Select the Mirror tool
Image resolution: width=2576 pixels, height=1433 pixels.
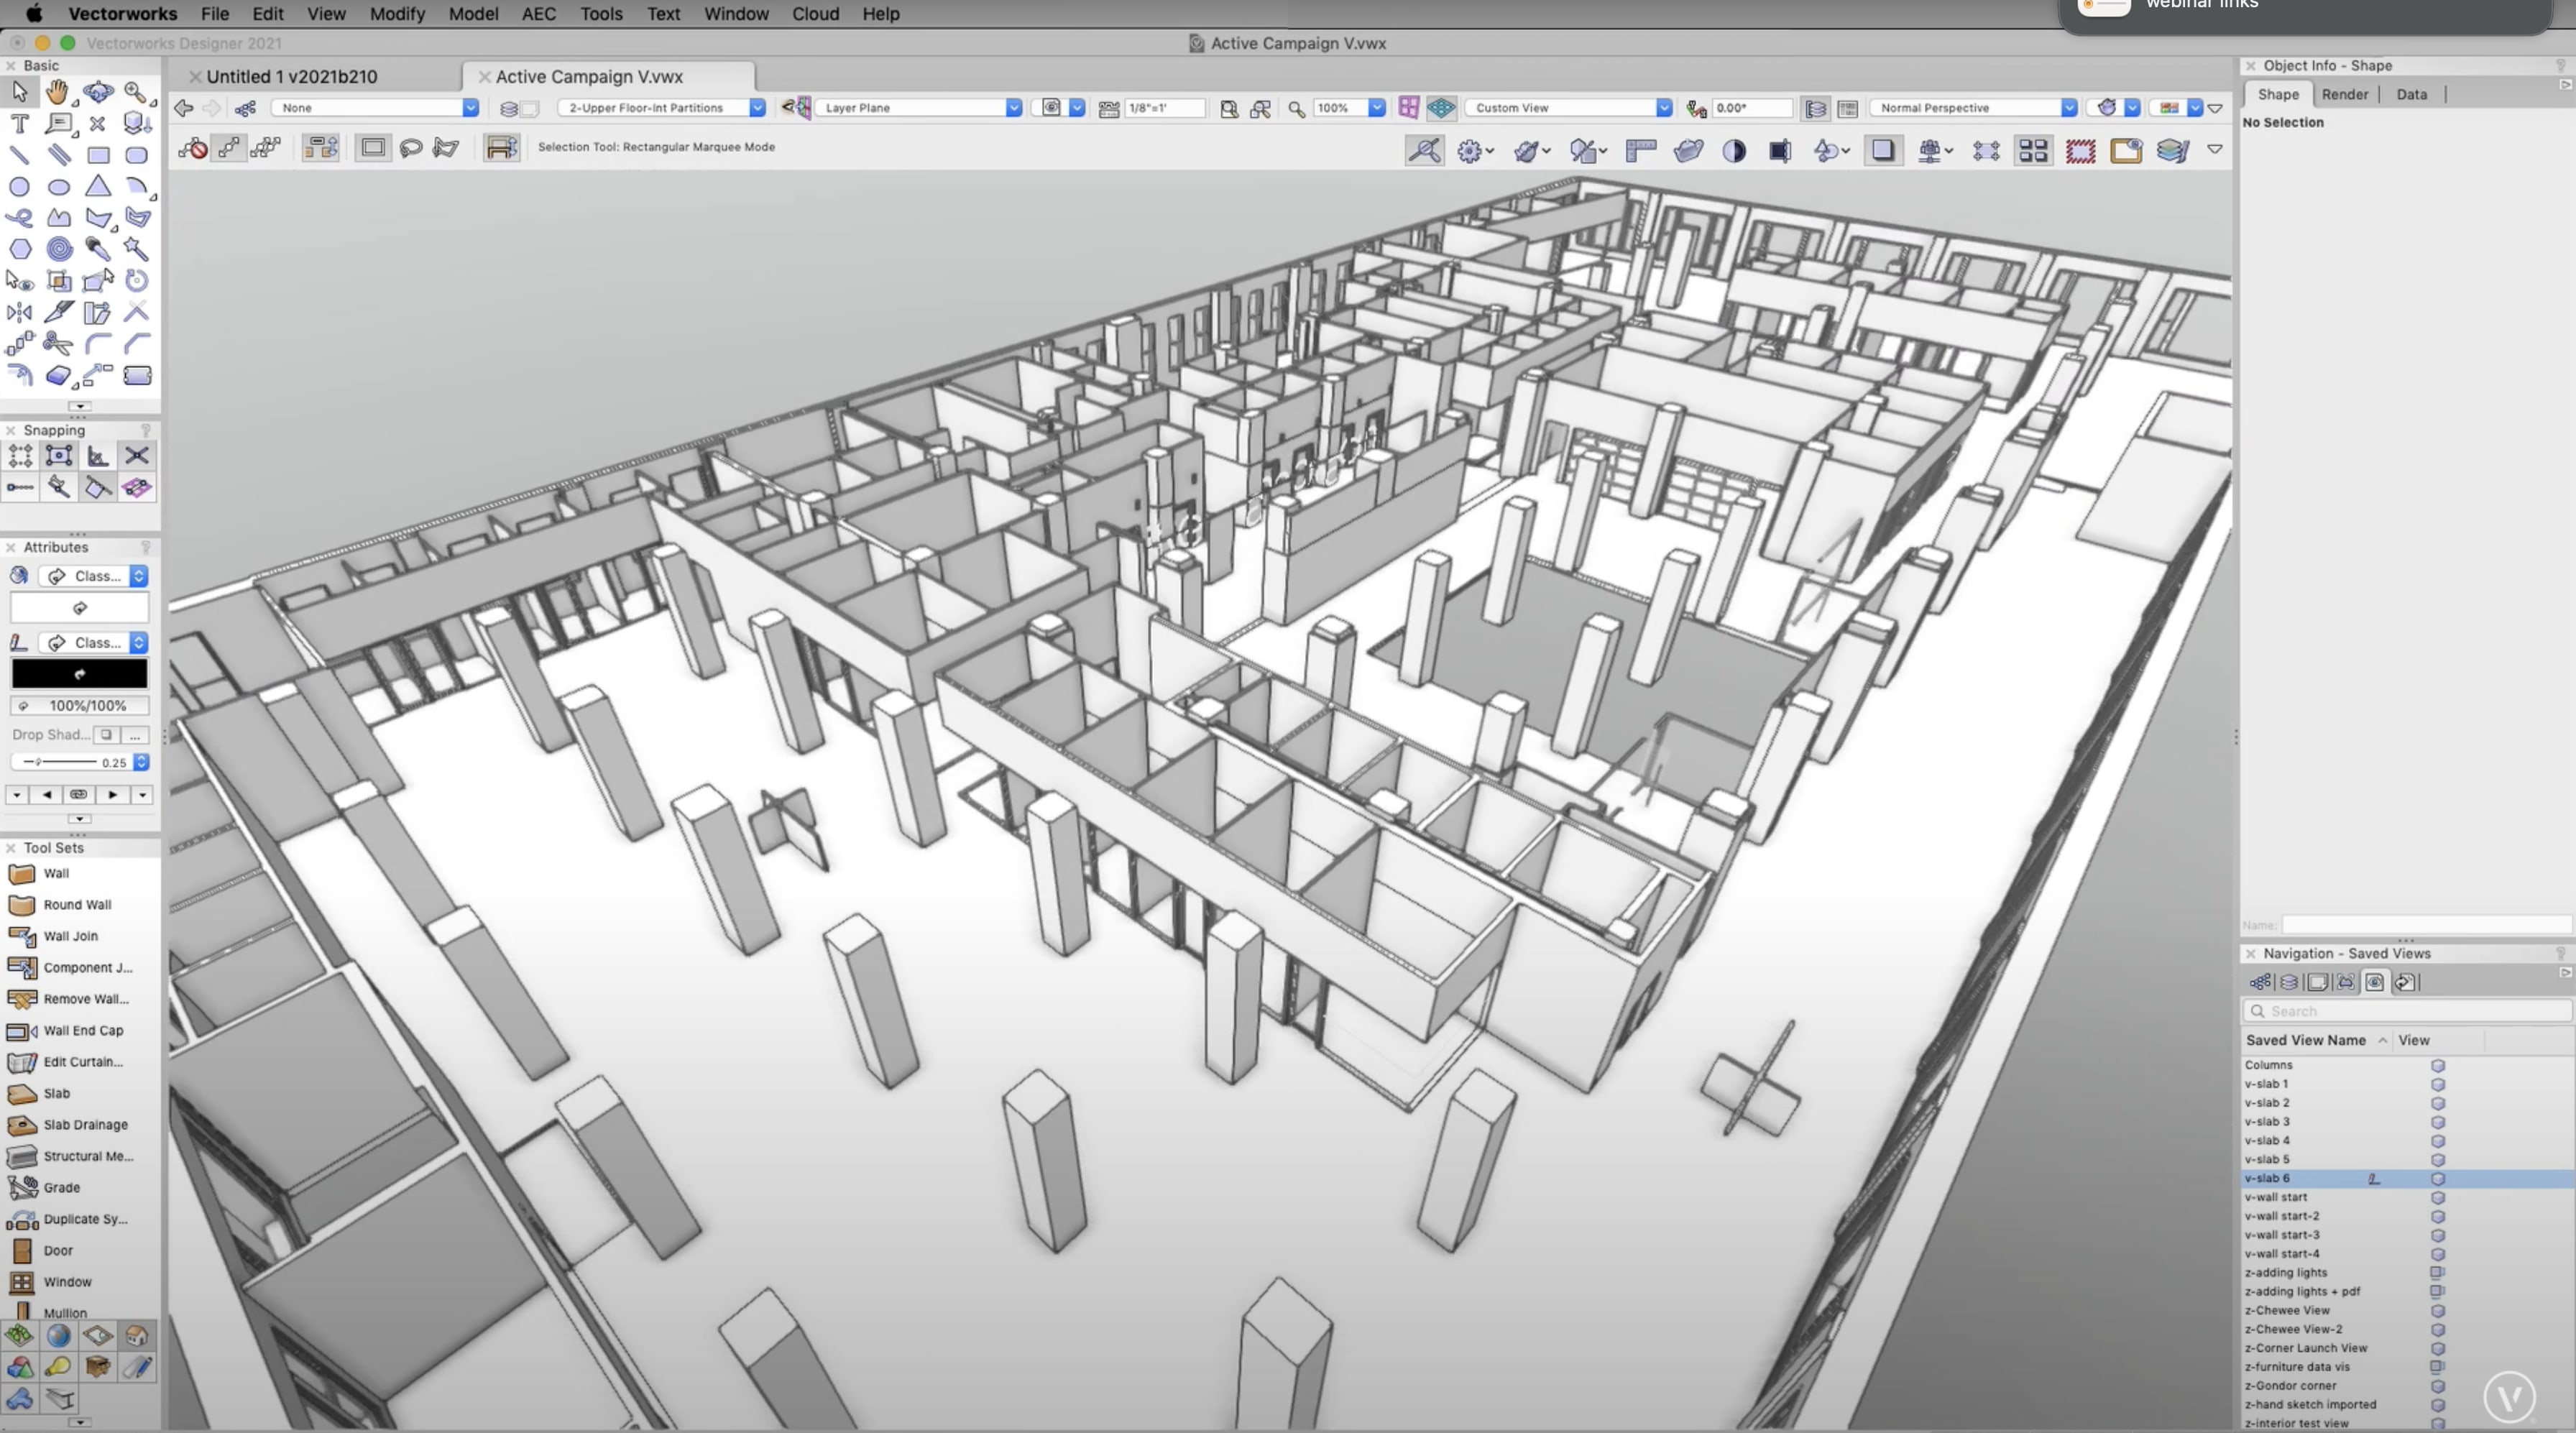19,313
